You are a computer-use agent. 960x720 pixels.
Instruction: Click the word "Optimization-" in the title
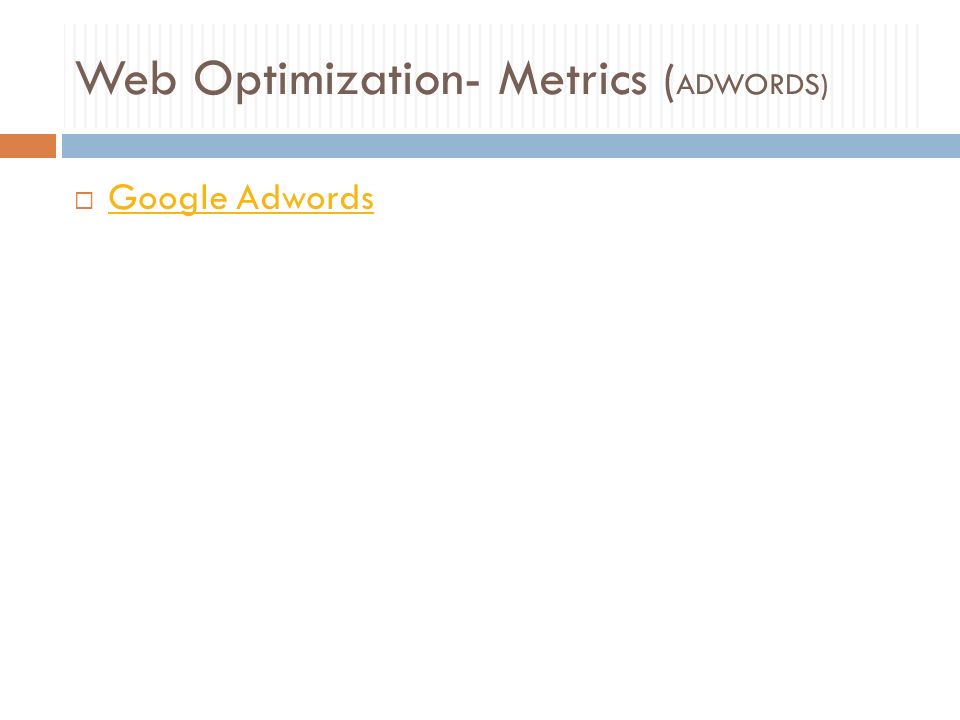click(337, 80)
